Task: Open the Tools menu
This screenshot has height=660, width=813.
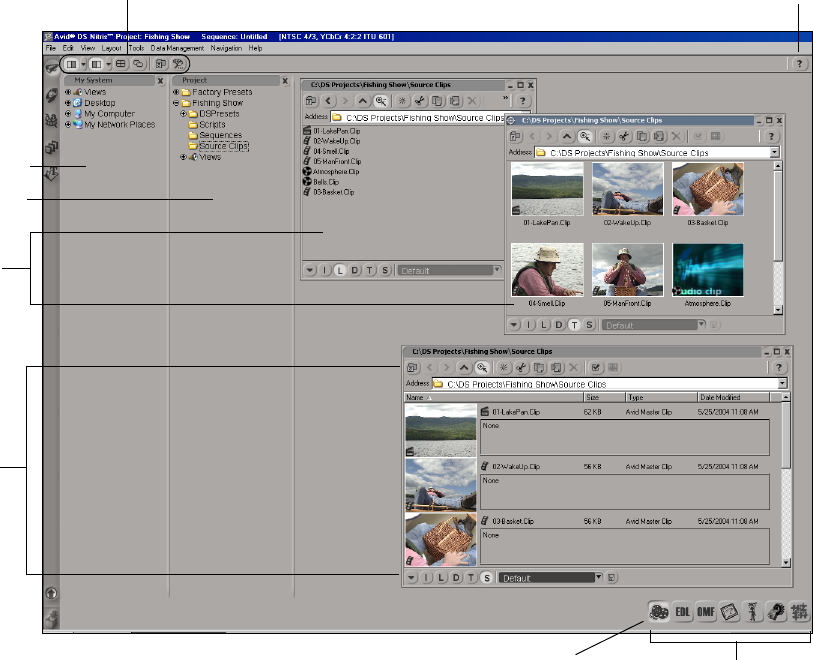Action: 136,48
